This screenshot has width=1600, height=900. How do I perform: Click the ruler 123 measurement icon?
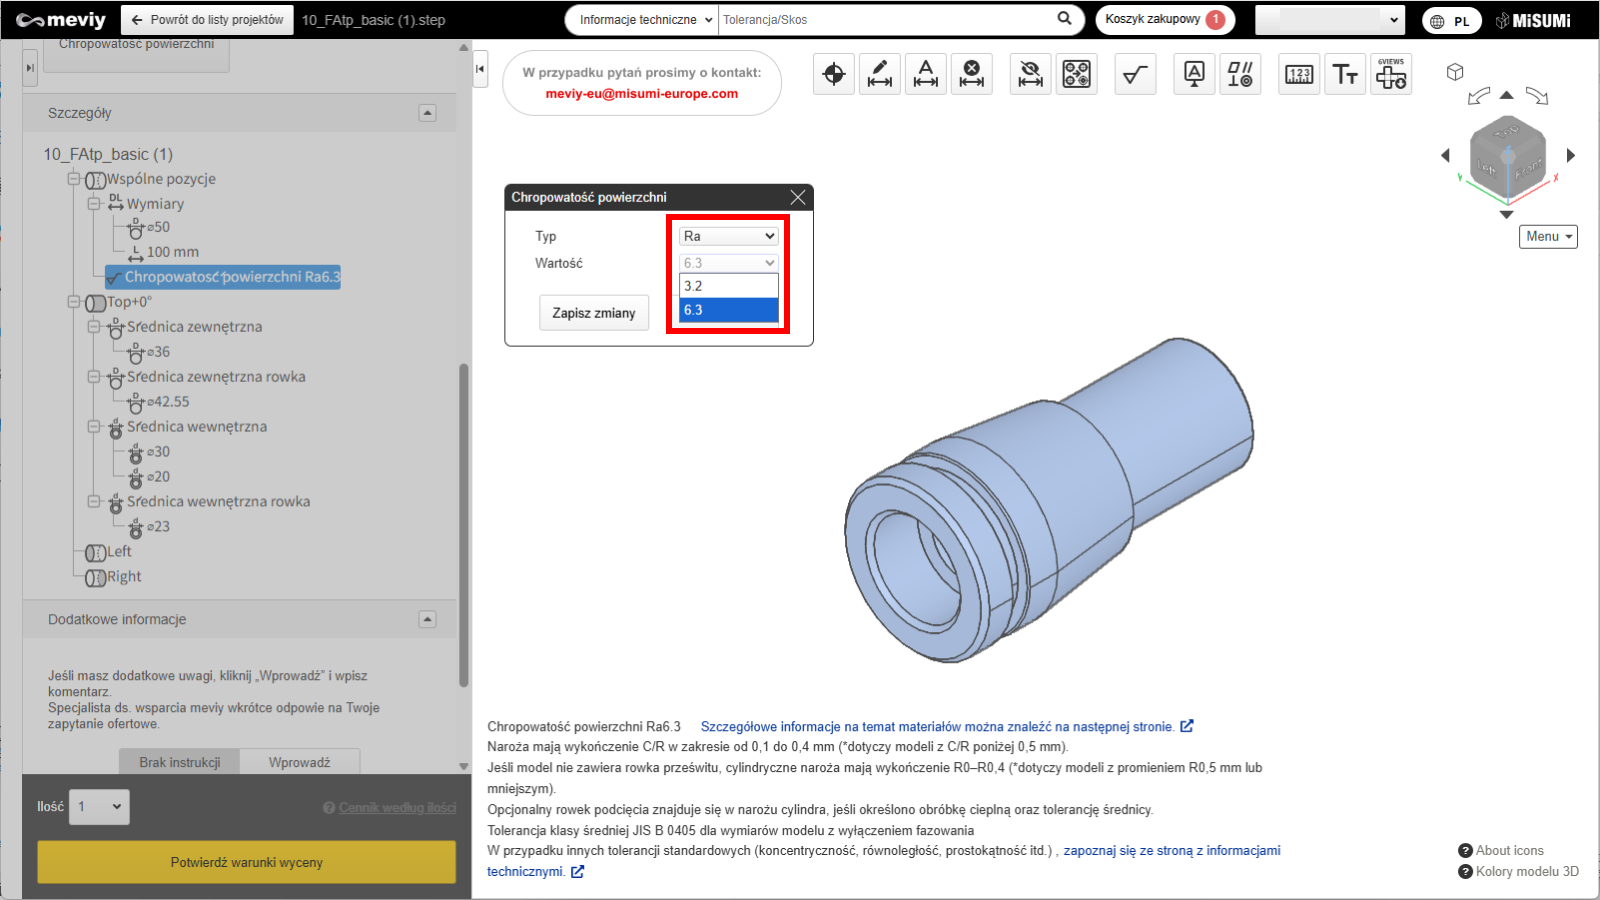click(1299, 74)
